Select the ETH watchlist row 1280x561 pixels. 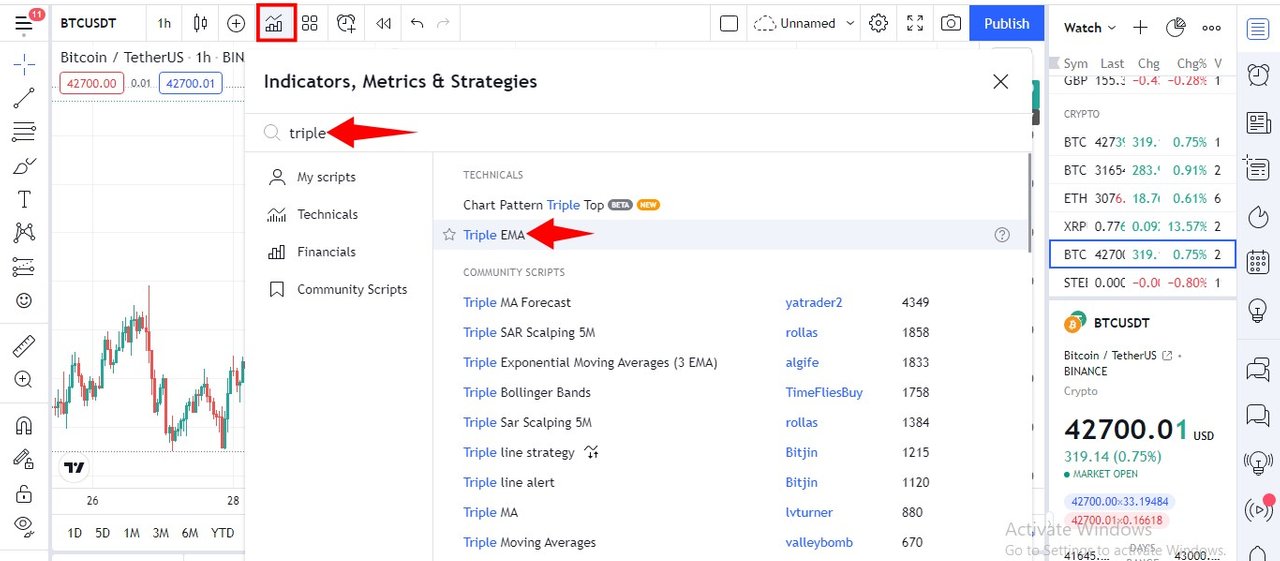[1142, 198]
